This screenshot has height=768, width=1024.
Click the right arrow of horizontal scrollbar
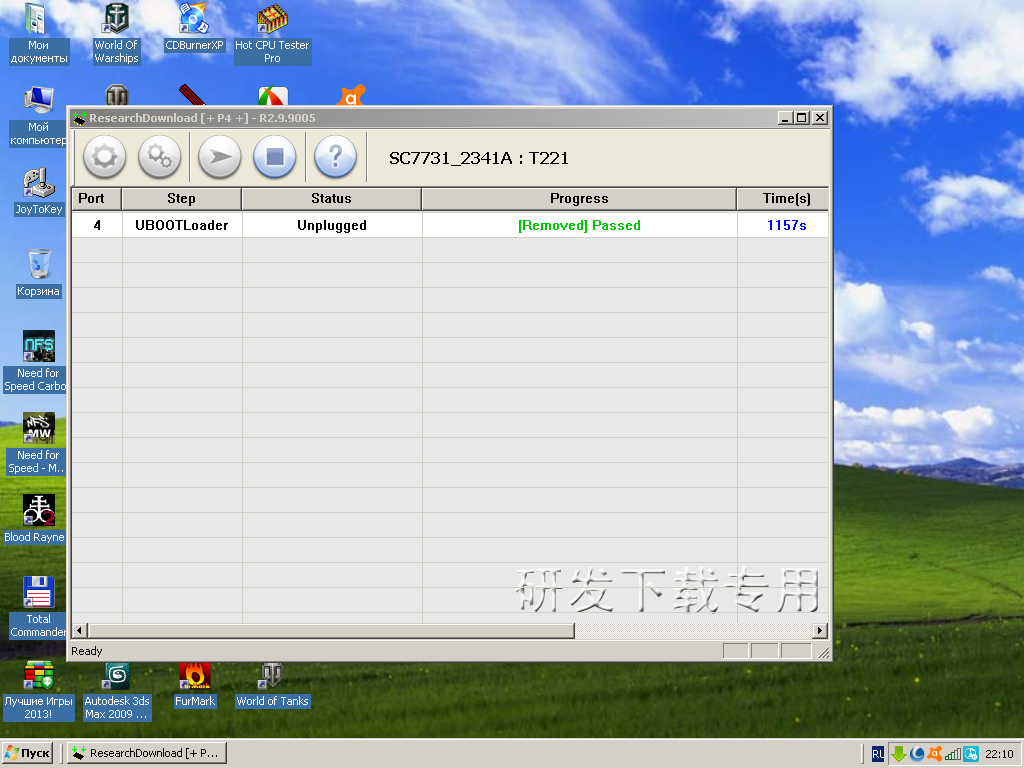tap(820, 630)
